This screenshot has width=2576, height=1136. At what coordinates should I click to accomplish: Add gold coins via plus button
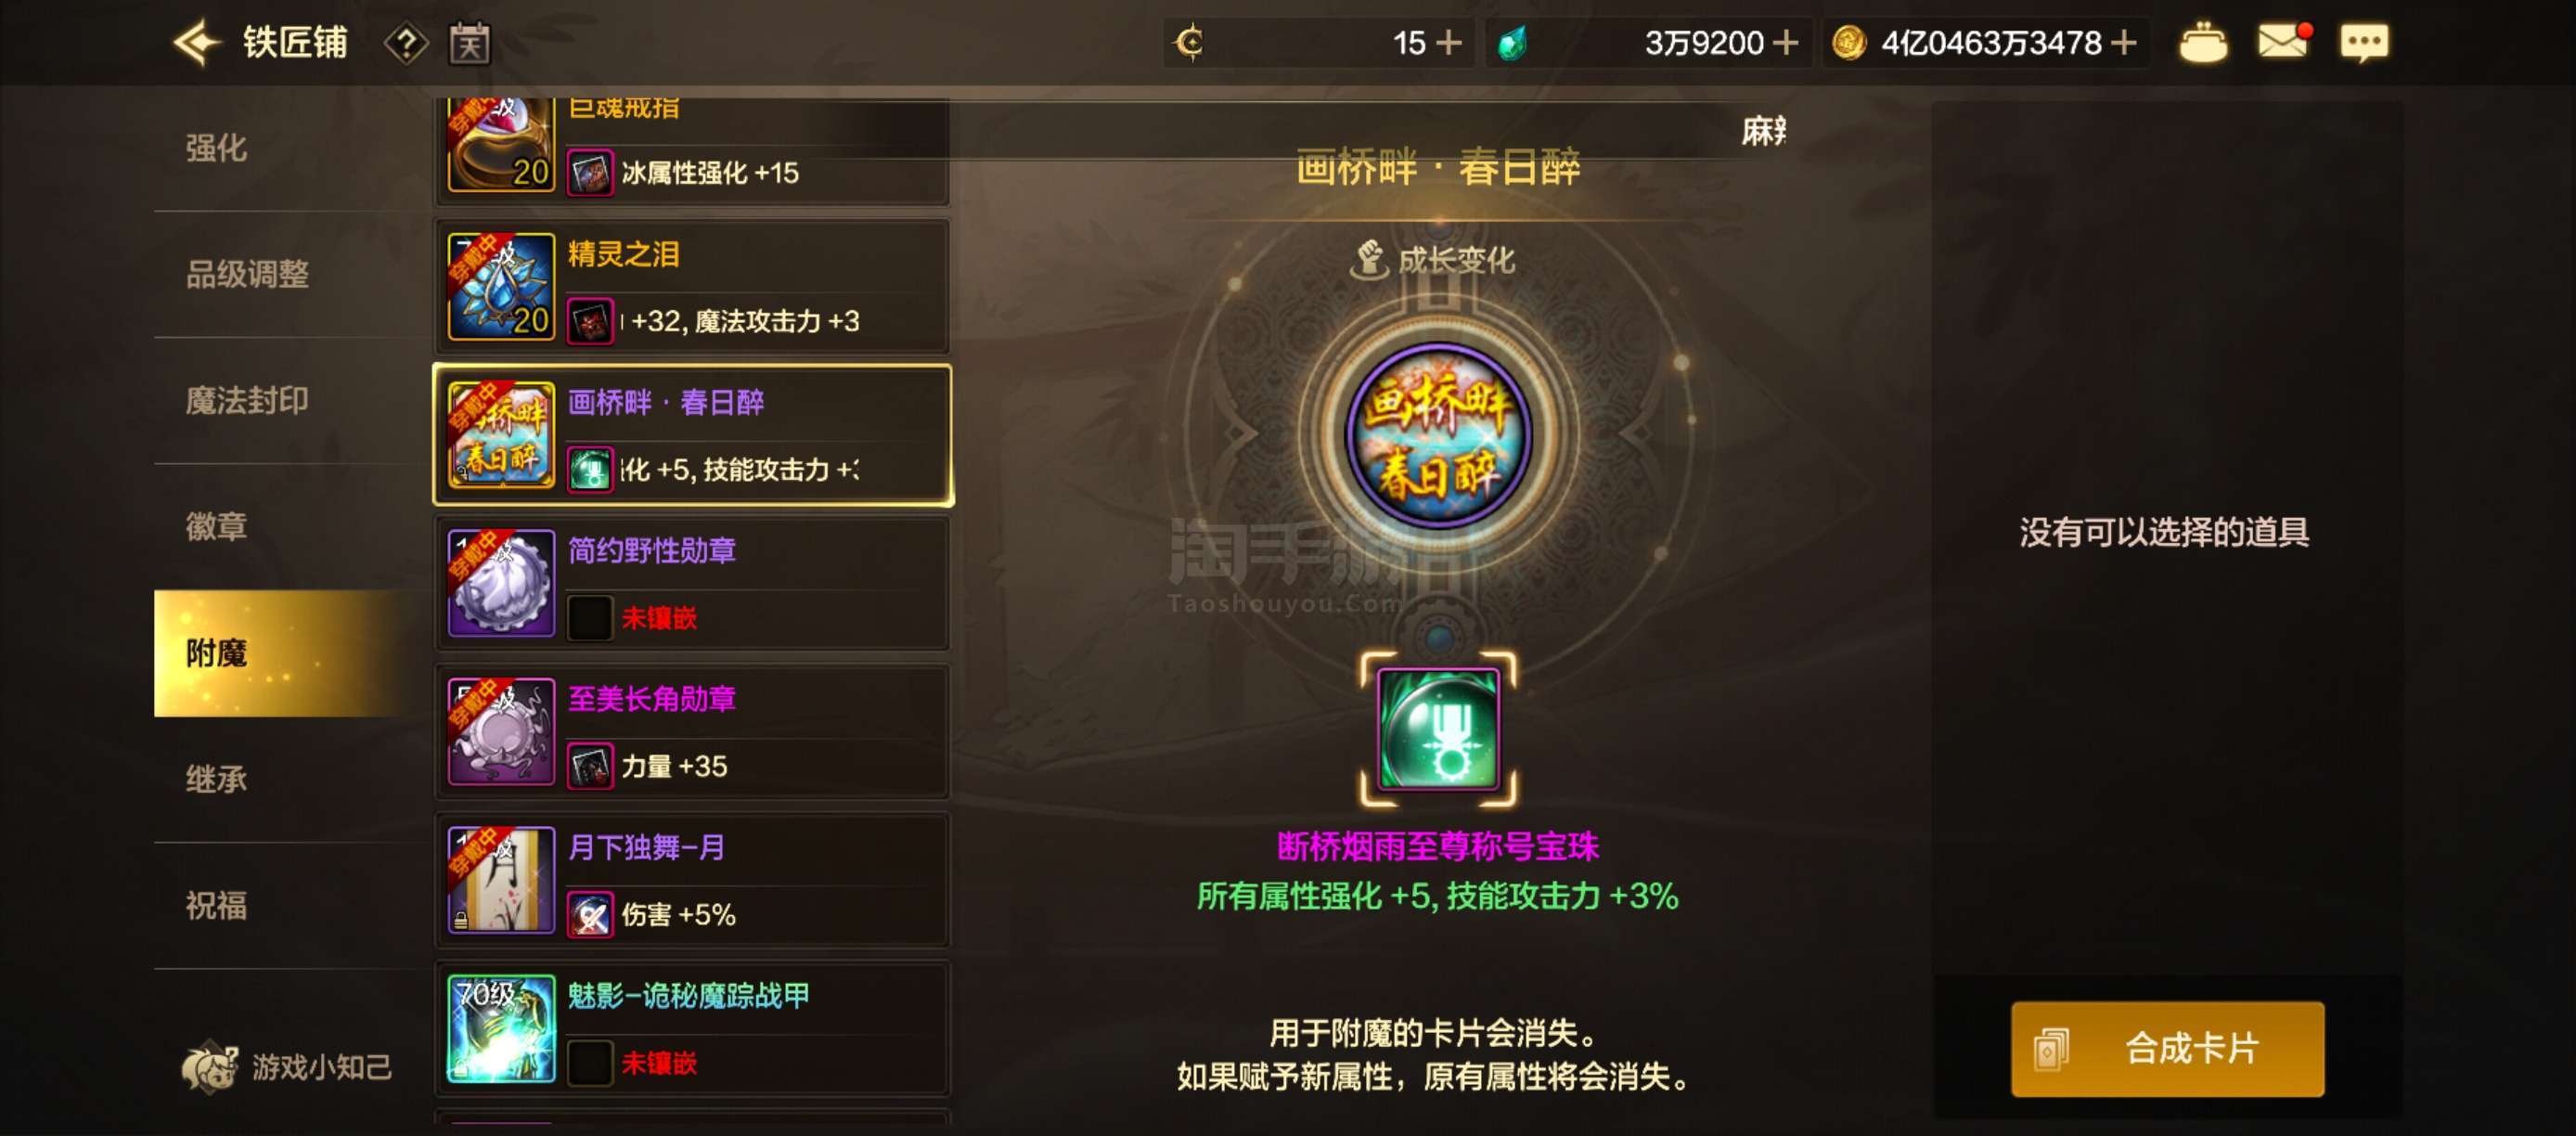[2123, 43]
